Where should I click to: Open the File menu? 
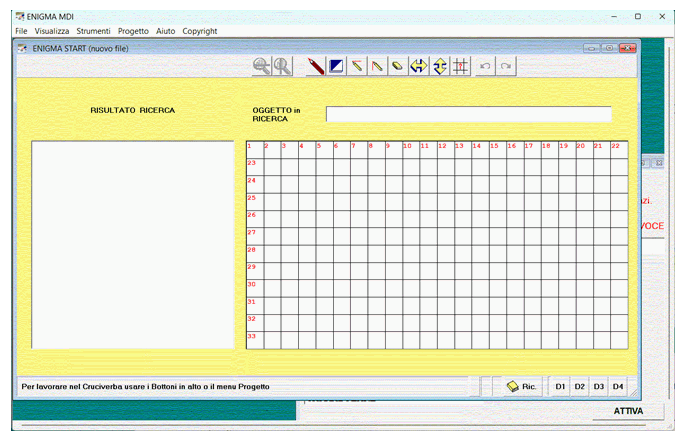(x=21, y=31)
